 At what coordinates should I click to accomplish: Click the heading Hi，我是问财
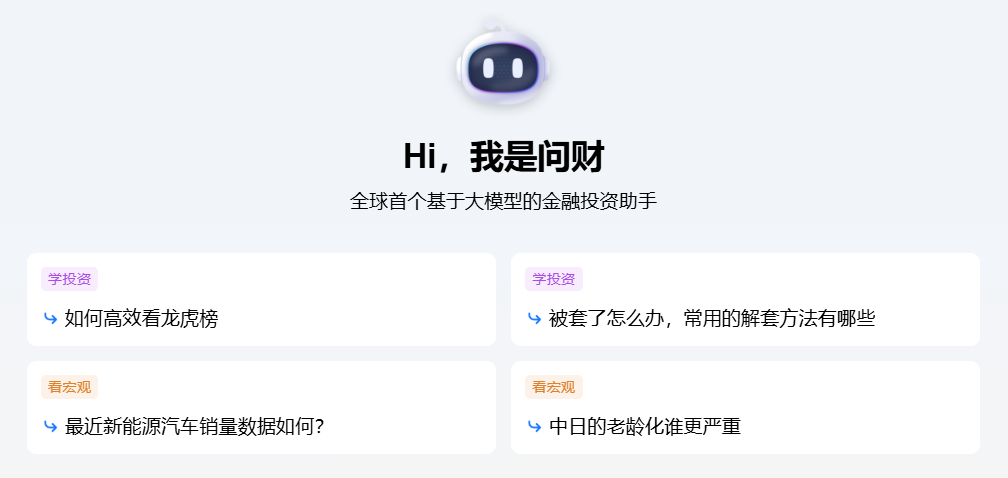pyautogui.click(x=503, y=156)
